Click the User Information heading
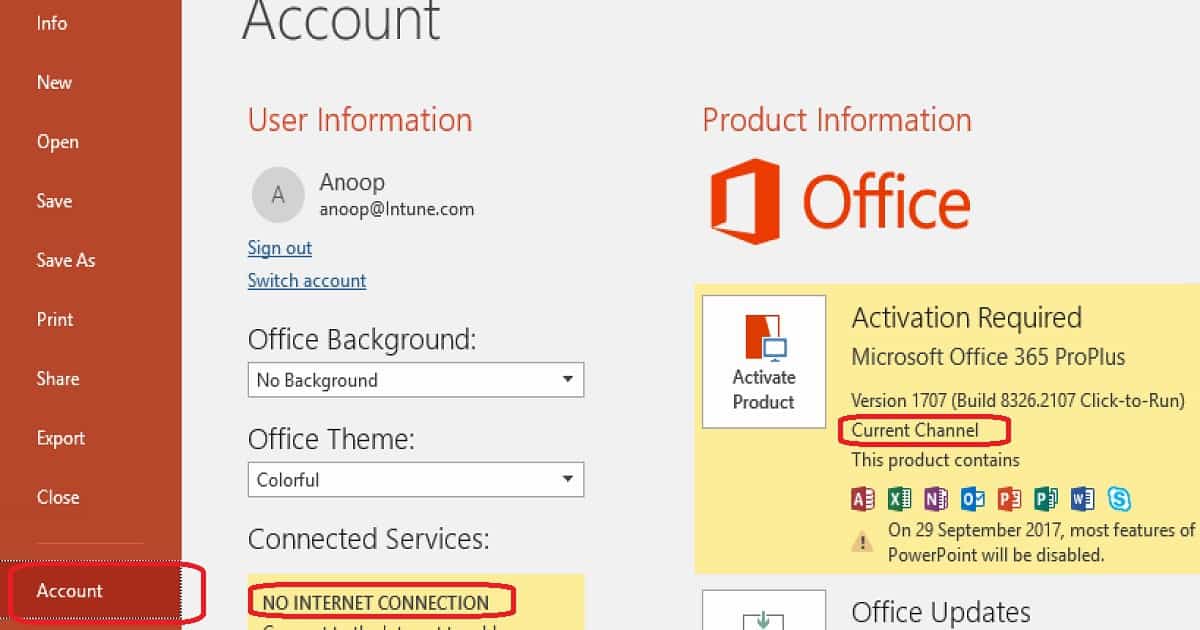 pyautogui.click(x=360, y=120)
